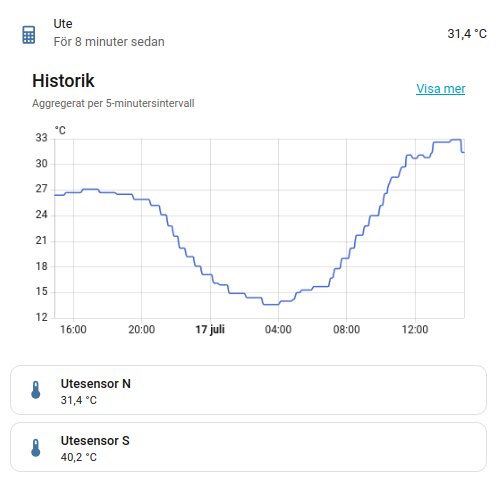
Task: Click the 33 label on temperature axis
Action: click(42, 138)
